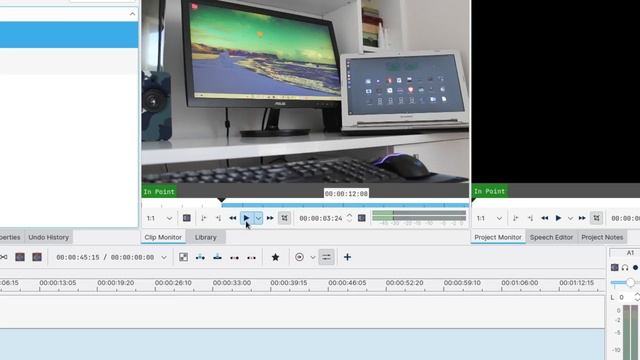Play the clip in Clip Monitor

246,218
